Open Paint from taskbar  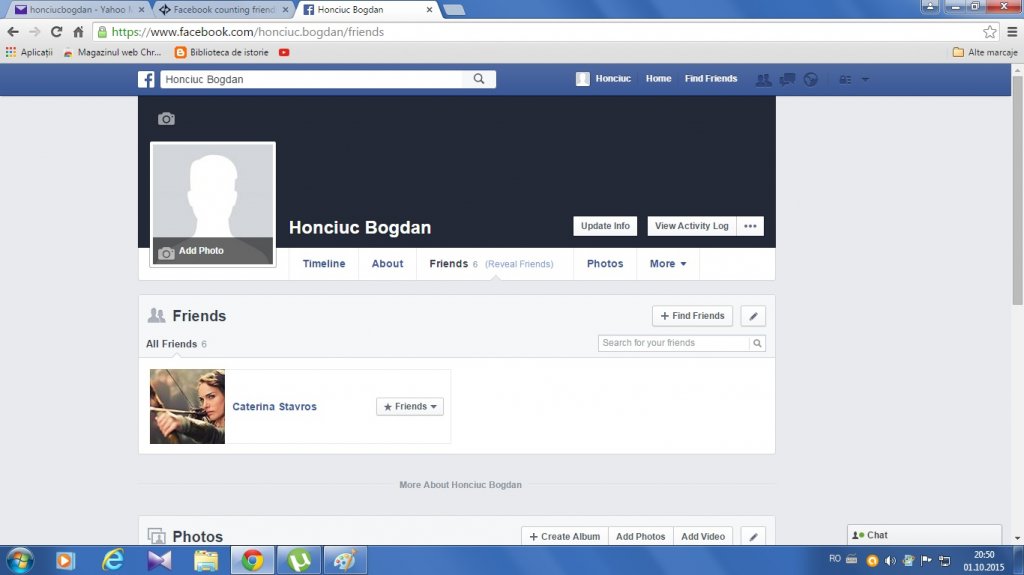(x=345, y=561)
